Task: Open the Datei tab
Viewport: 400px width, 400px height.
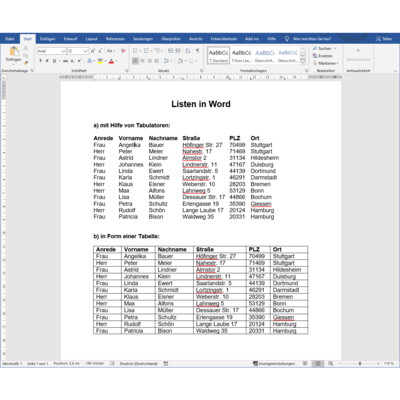Action: click(10, 39)
